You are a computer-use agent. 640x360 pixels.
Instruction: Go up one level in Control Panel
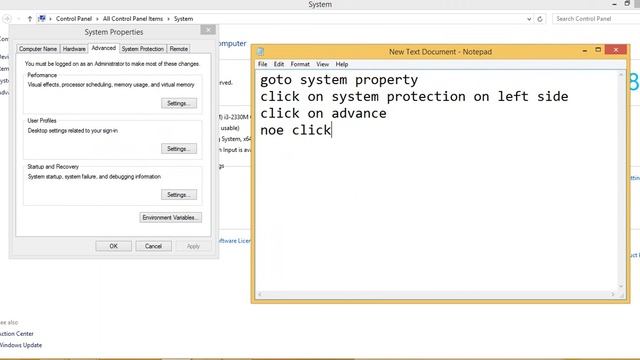point(30,19)
